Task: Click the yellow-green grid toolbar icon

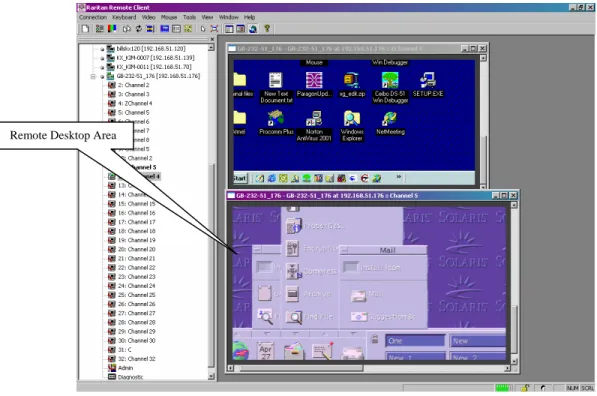Action: (x=188, y=29)
